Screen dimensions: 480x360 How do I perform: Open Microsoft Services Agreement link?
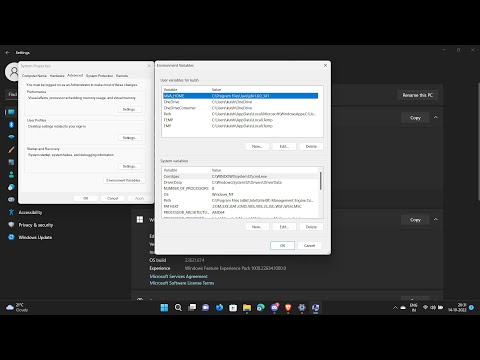point(178,276)
